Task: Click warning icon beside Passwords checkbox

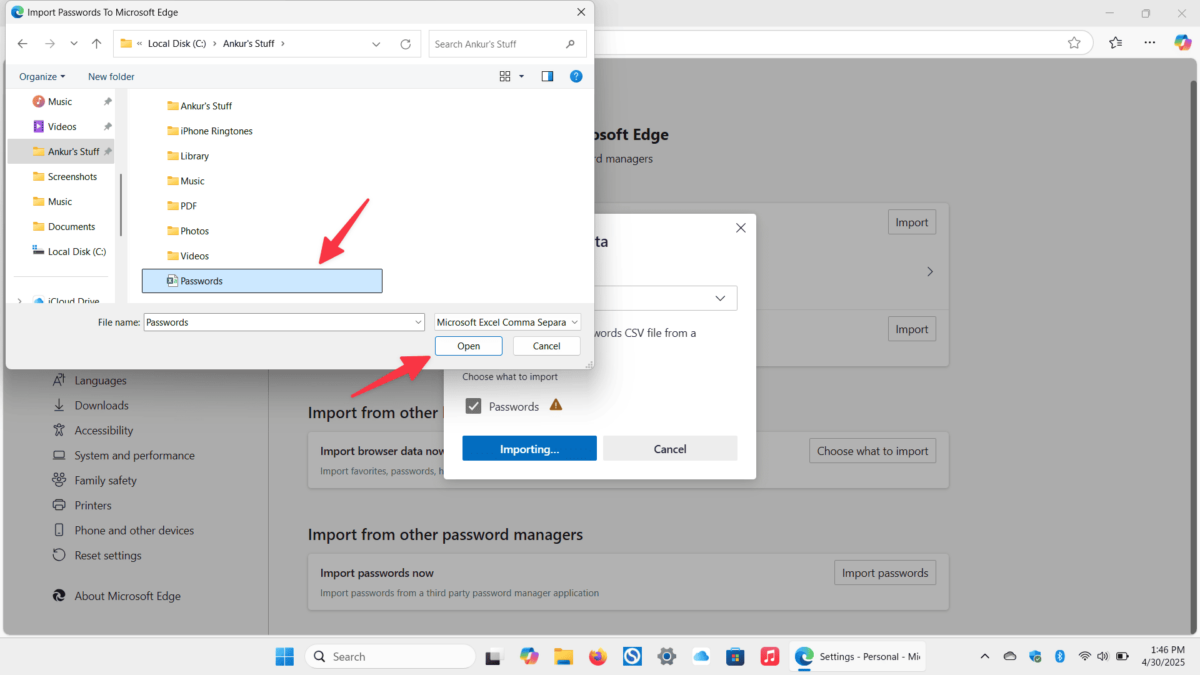Action: pyautogui.click(x=556, y=405)
